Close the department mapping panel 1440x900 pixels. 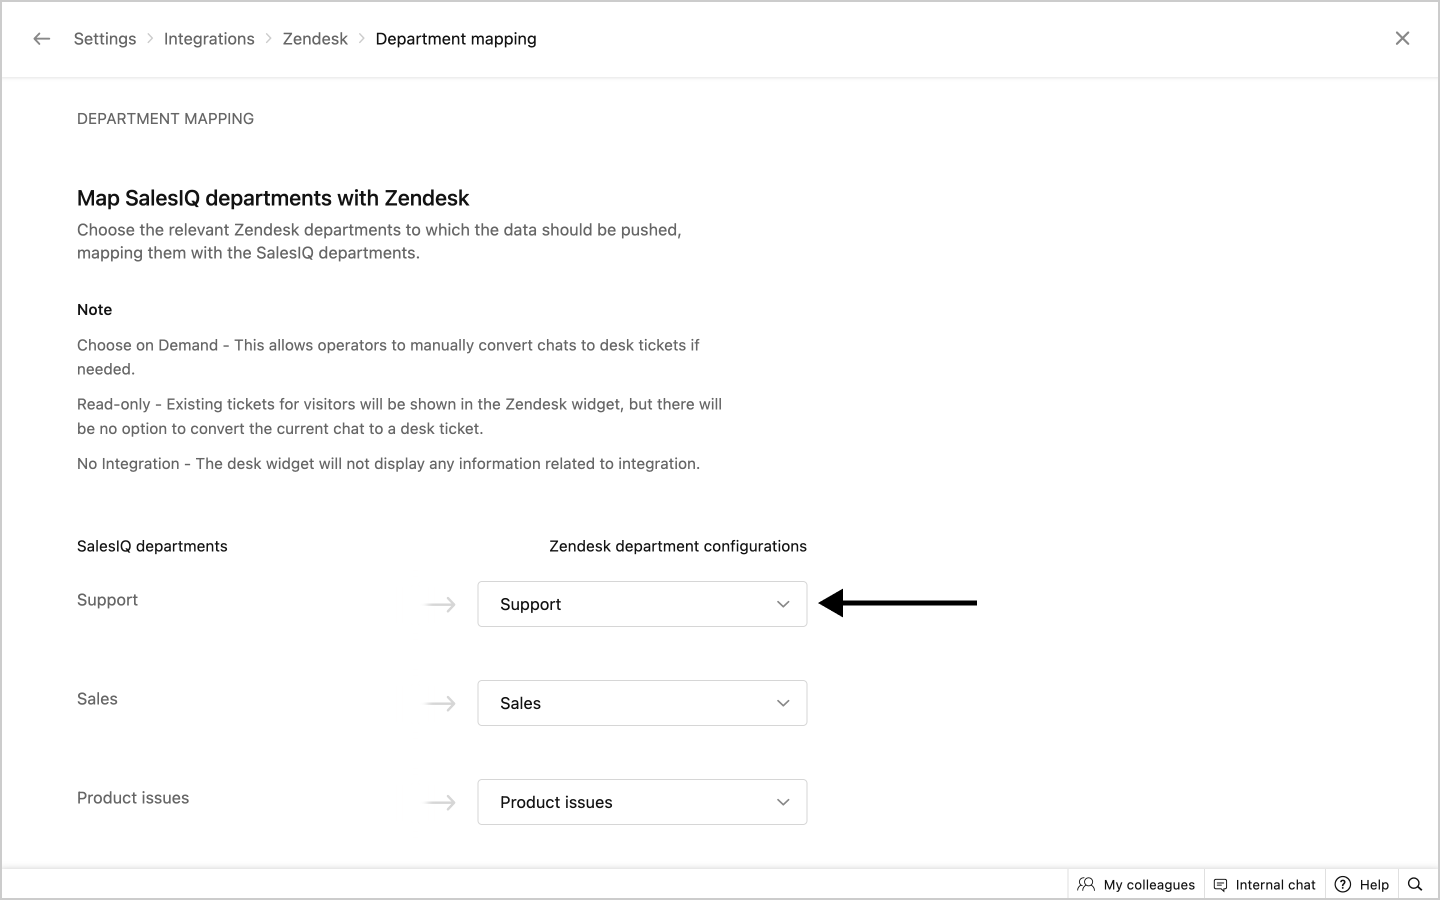pos(1402,39)
